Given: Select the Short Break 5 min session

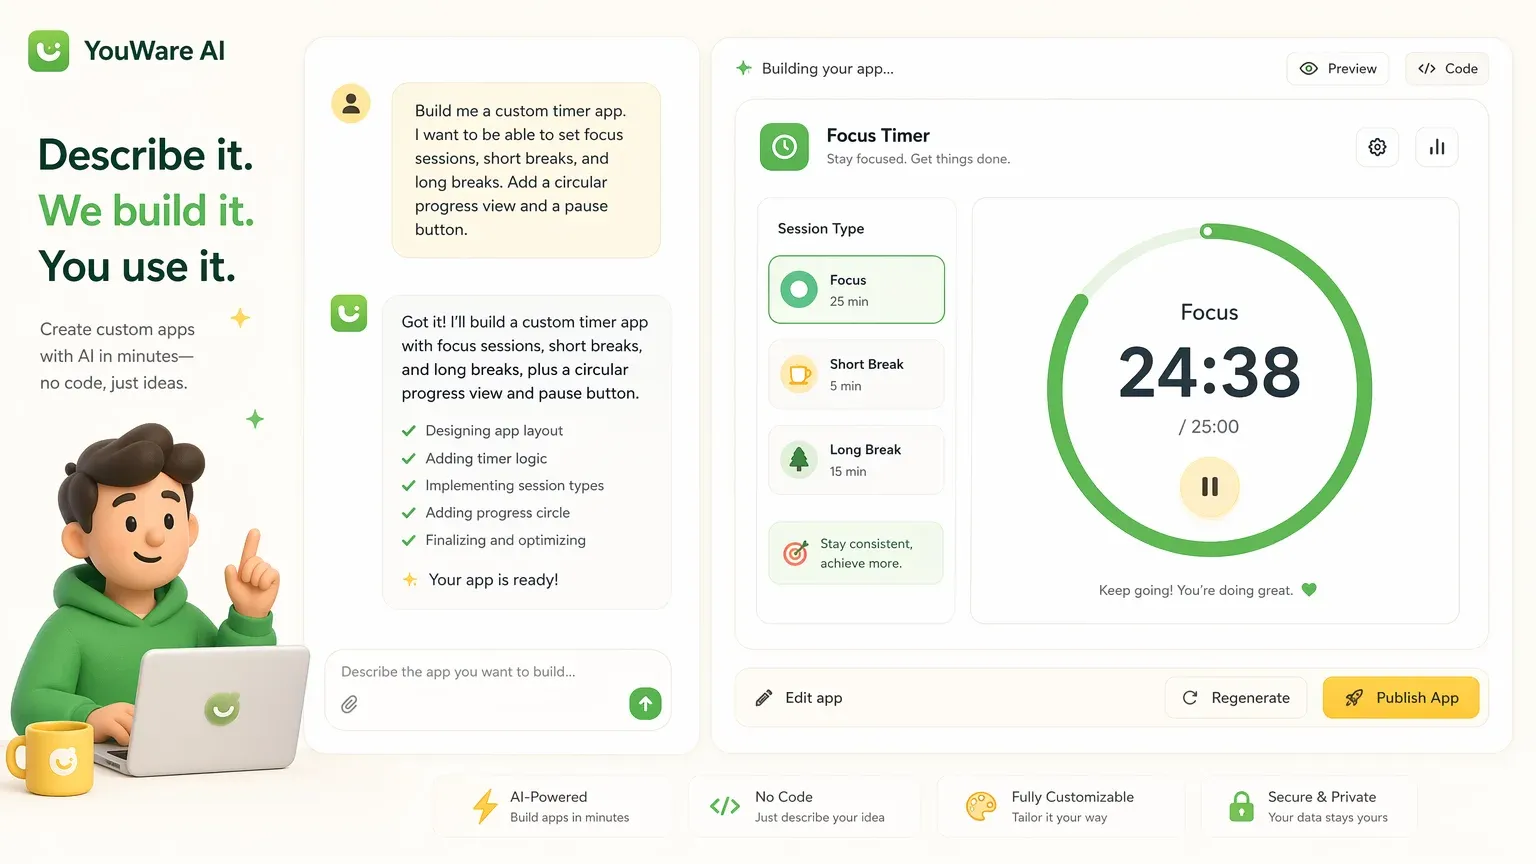Looking at the screenshot, I should [x=856, y=375].
